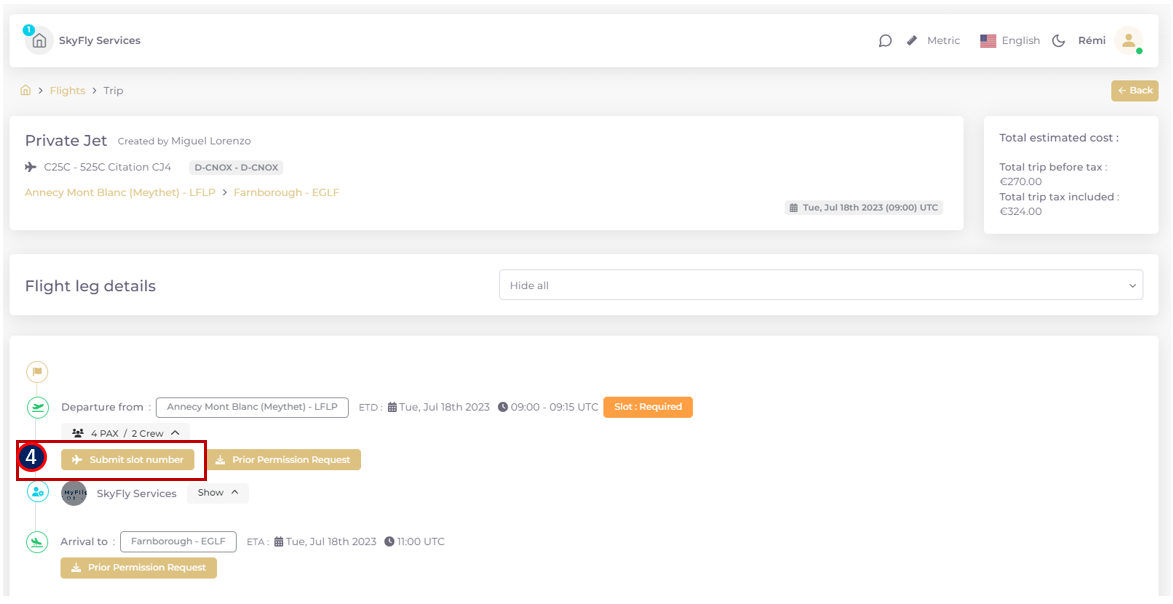Click the departure plane timeline icon
The width and height of the screenshot is (1173, 604).
tap(37, 407)
